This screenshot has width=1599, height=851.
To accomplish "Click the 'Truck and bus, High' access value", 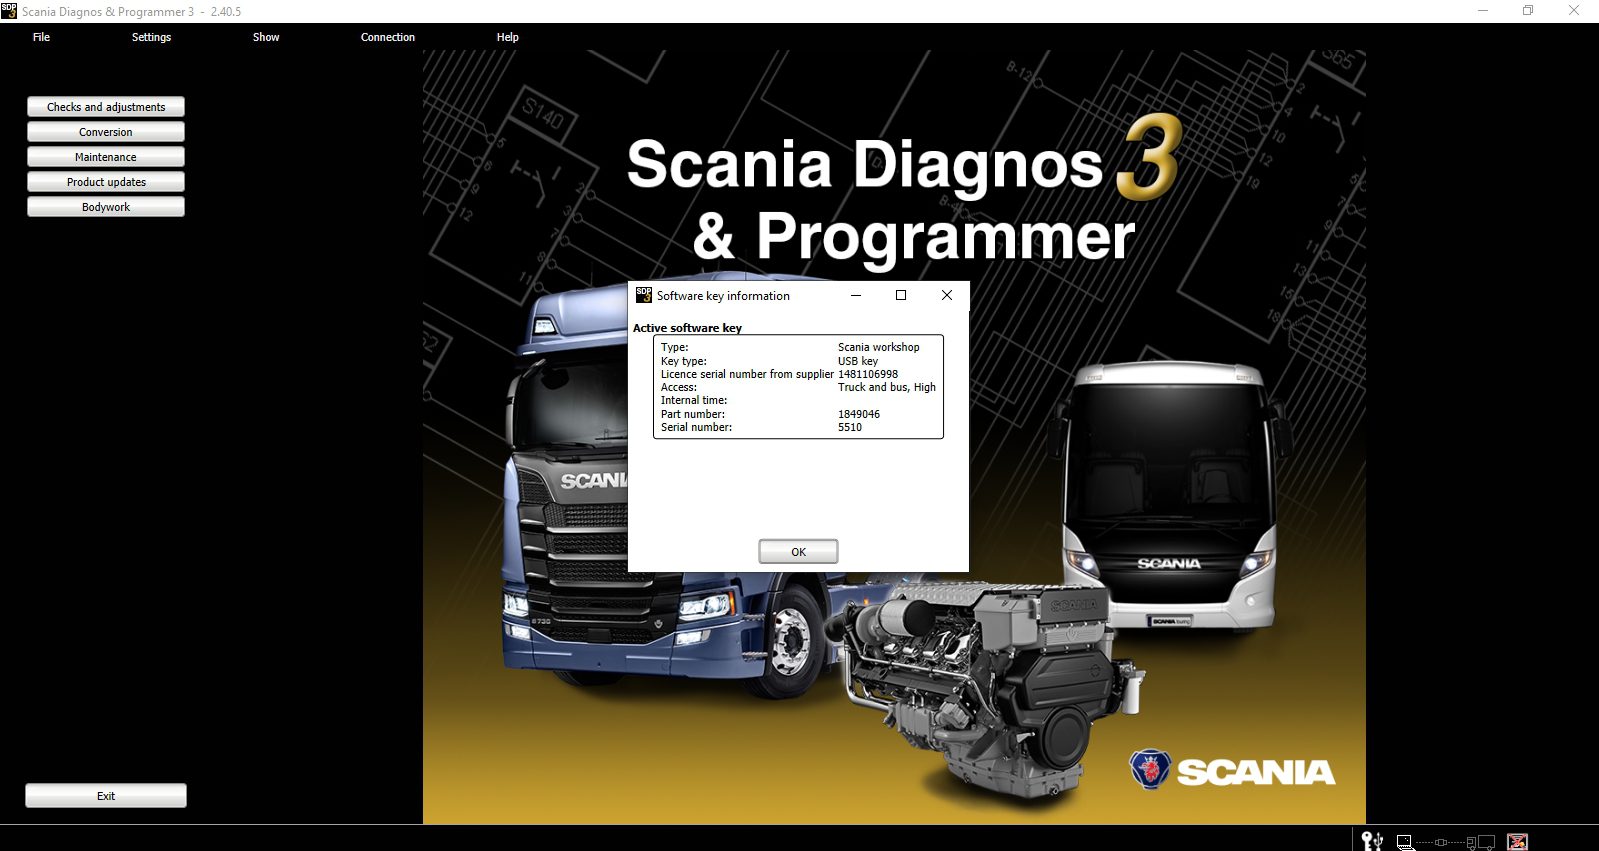I will (x=887, y=387).
